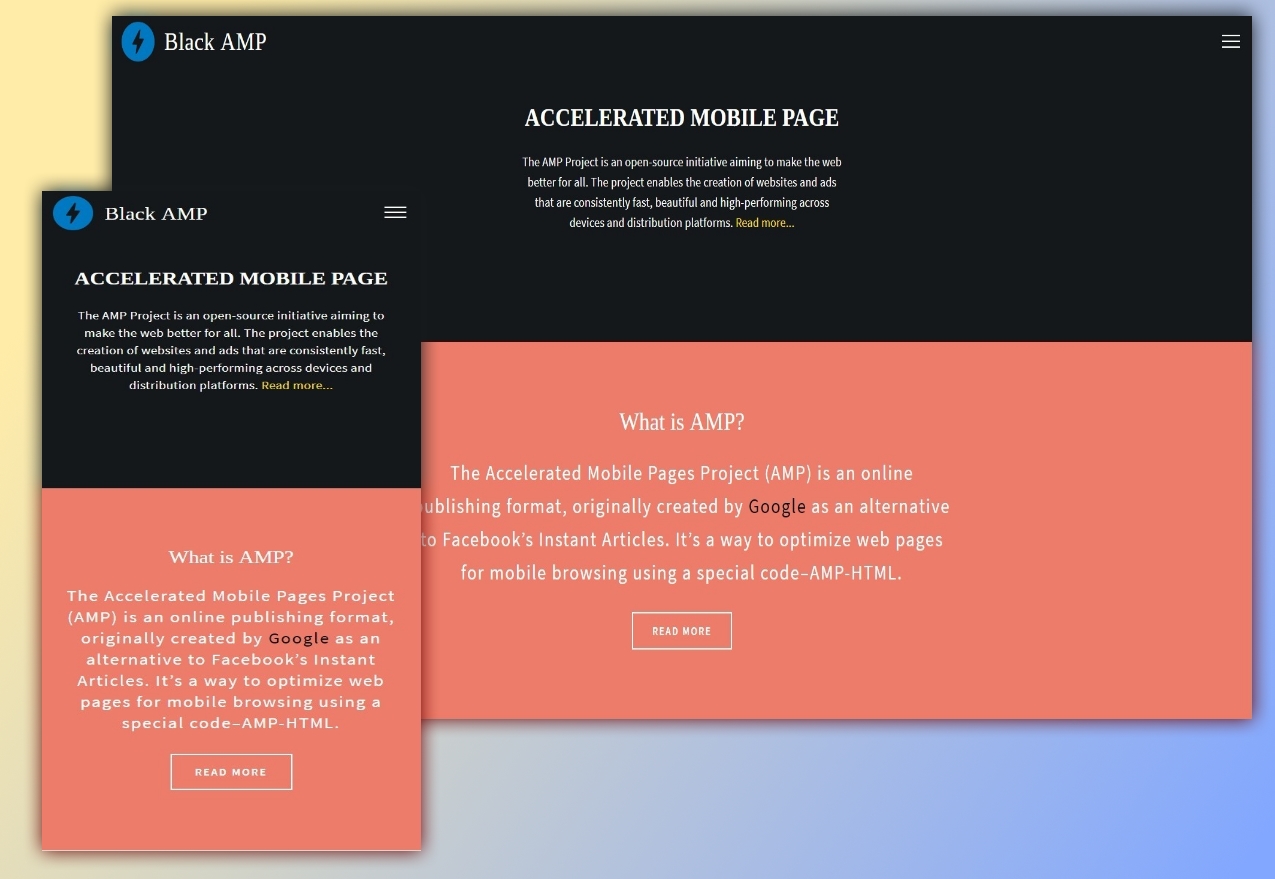Click the lightning bolt logo in mobile preview
The height and width of the screenshot is (879, 1275).
pyautogui.click(x=73, y=213)
